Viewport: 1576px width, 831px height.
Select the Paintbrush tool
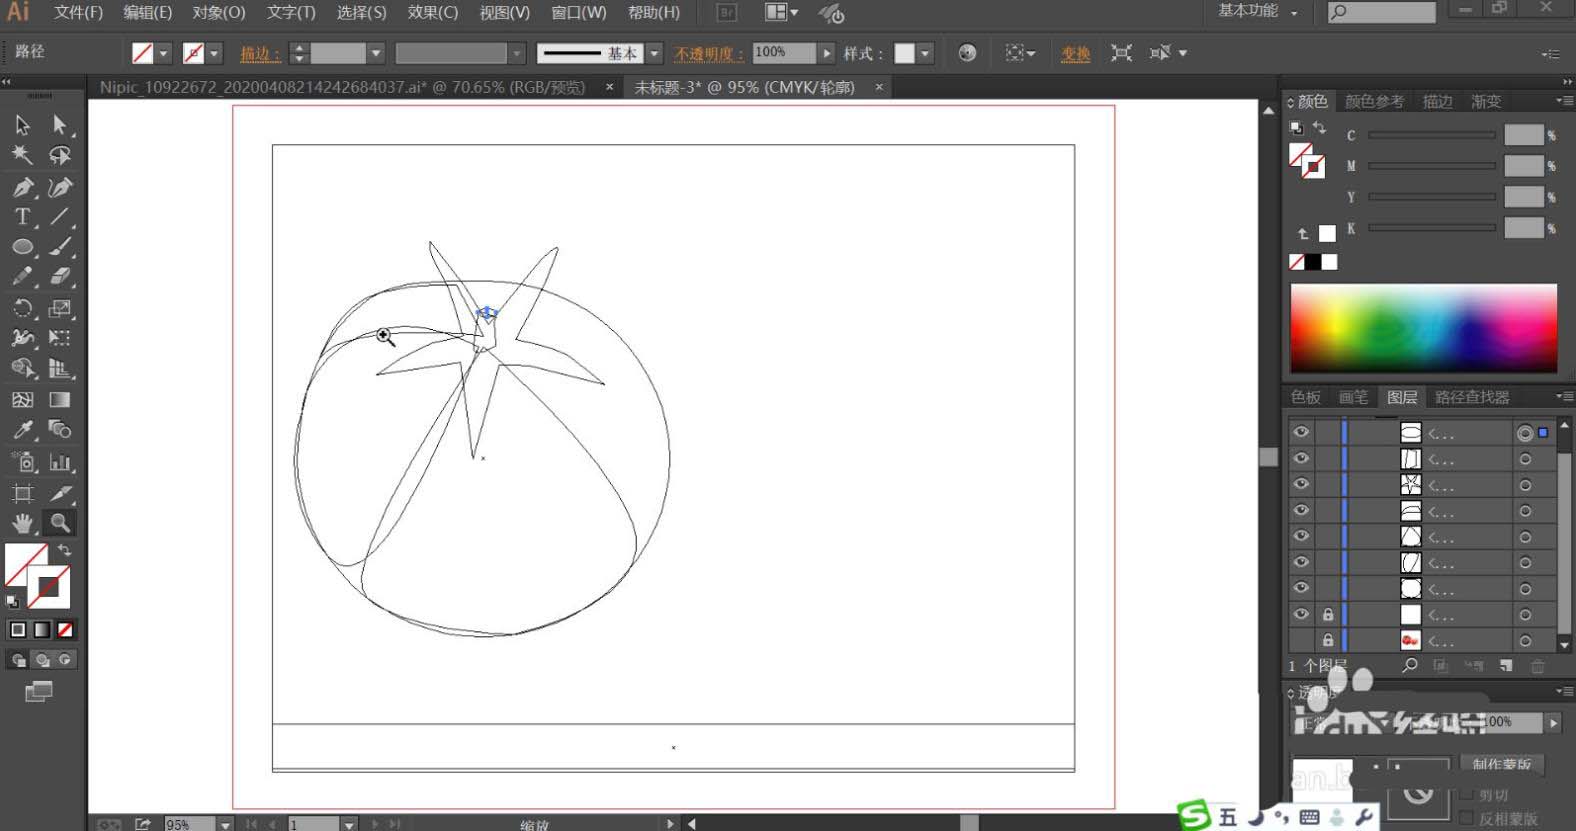click(x=60, y=247)
